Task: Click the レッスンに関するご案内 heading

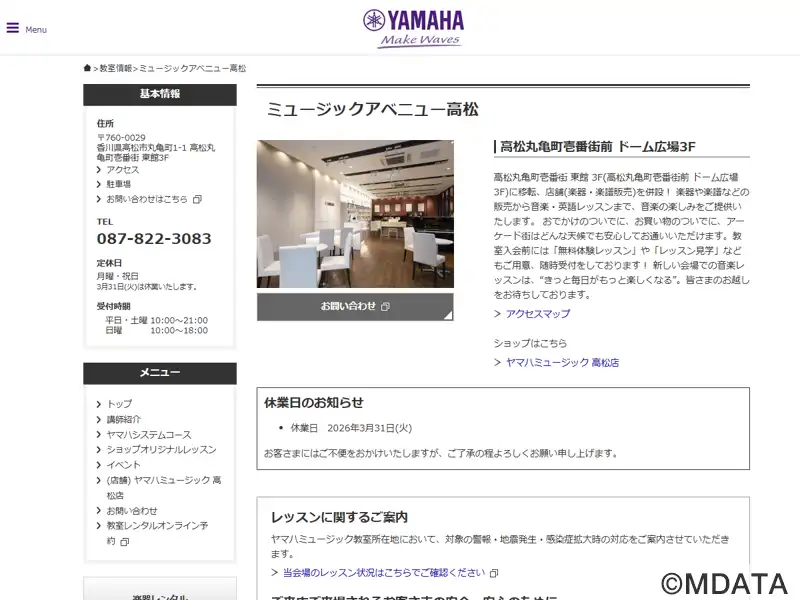Action: 339,517
